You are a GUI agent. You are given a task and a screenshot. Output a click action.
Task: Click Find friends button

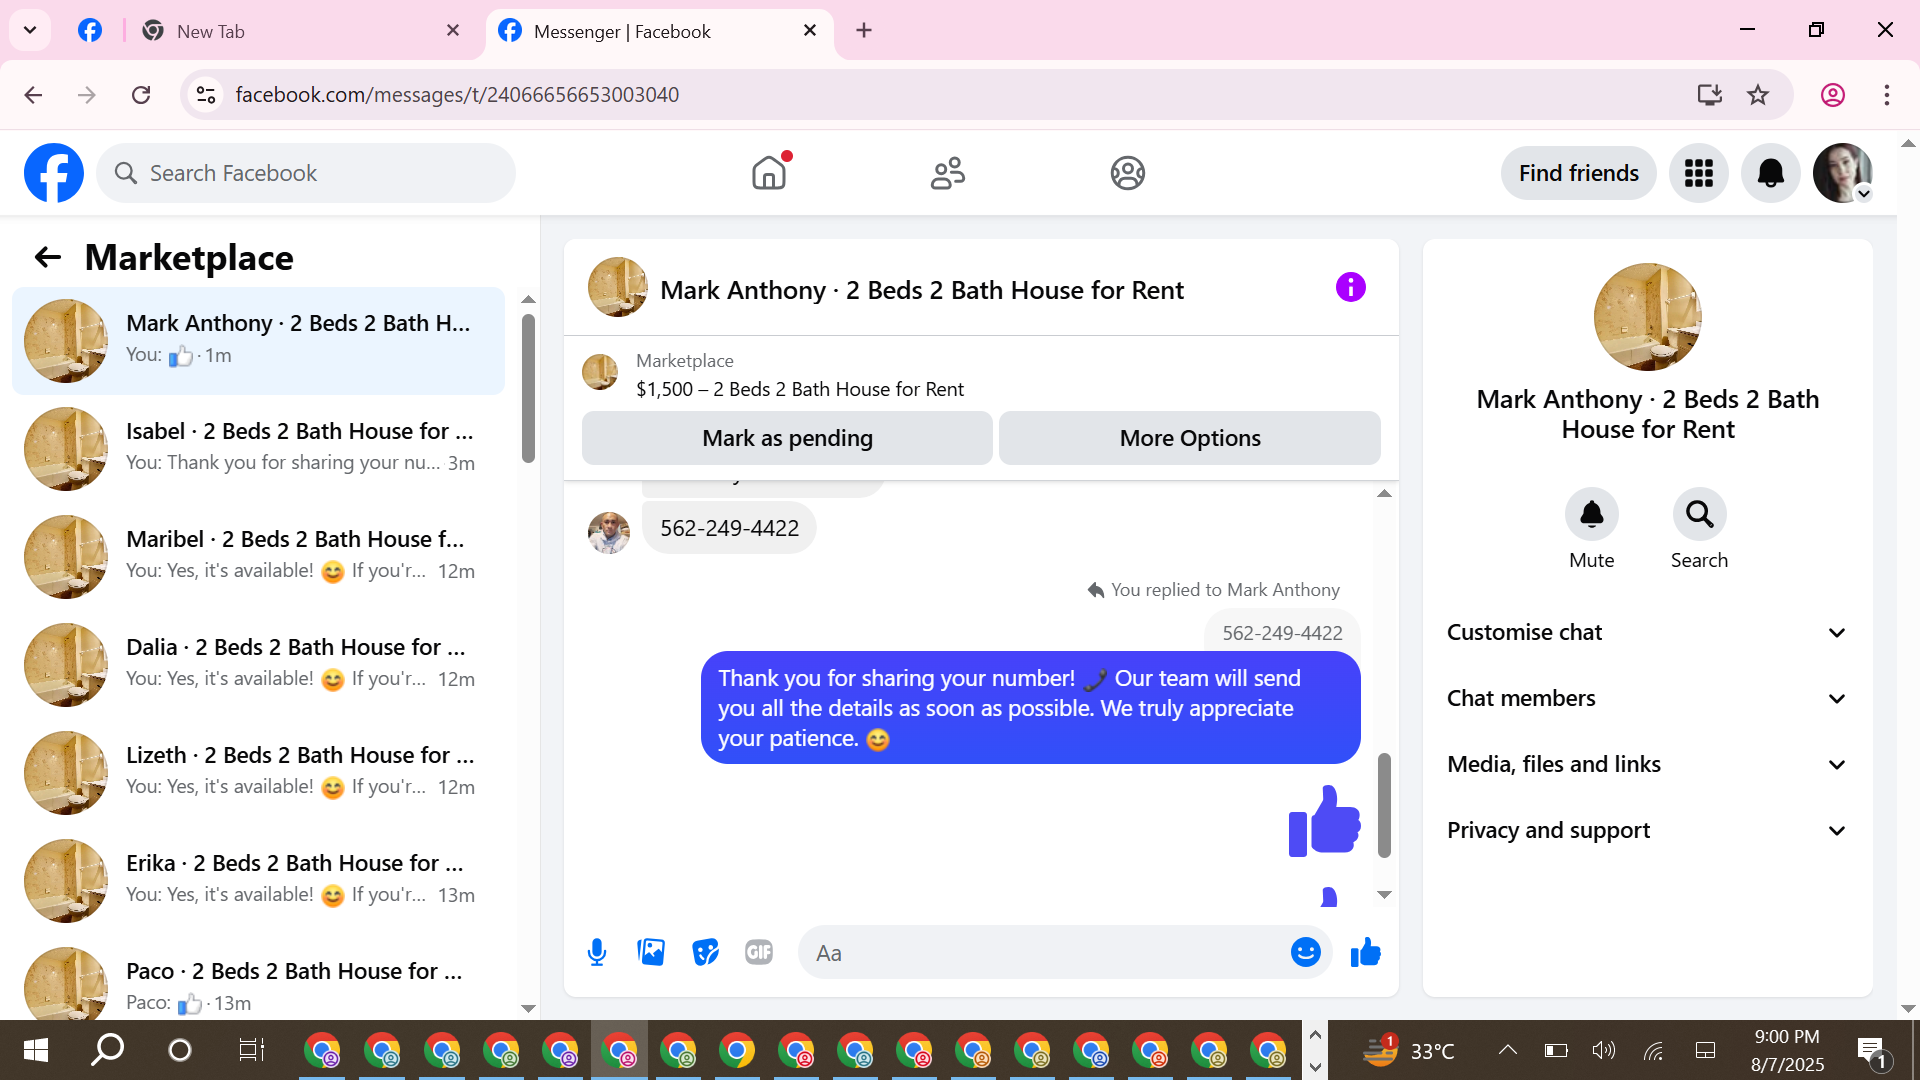coord(1578,173)
